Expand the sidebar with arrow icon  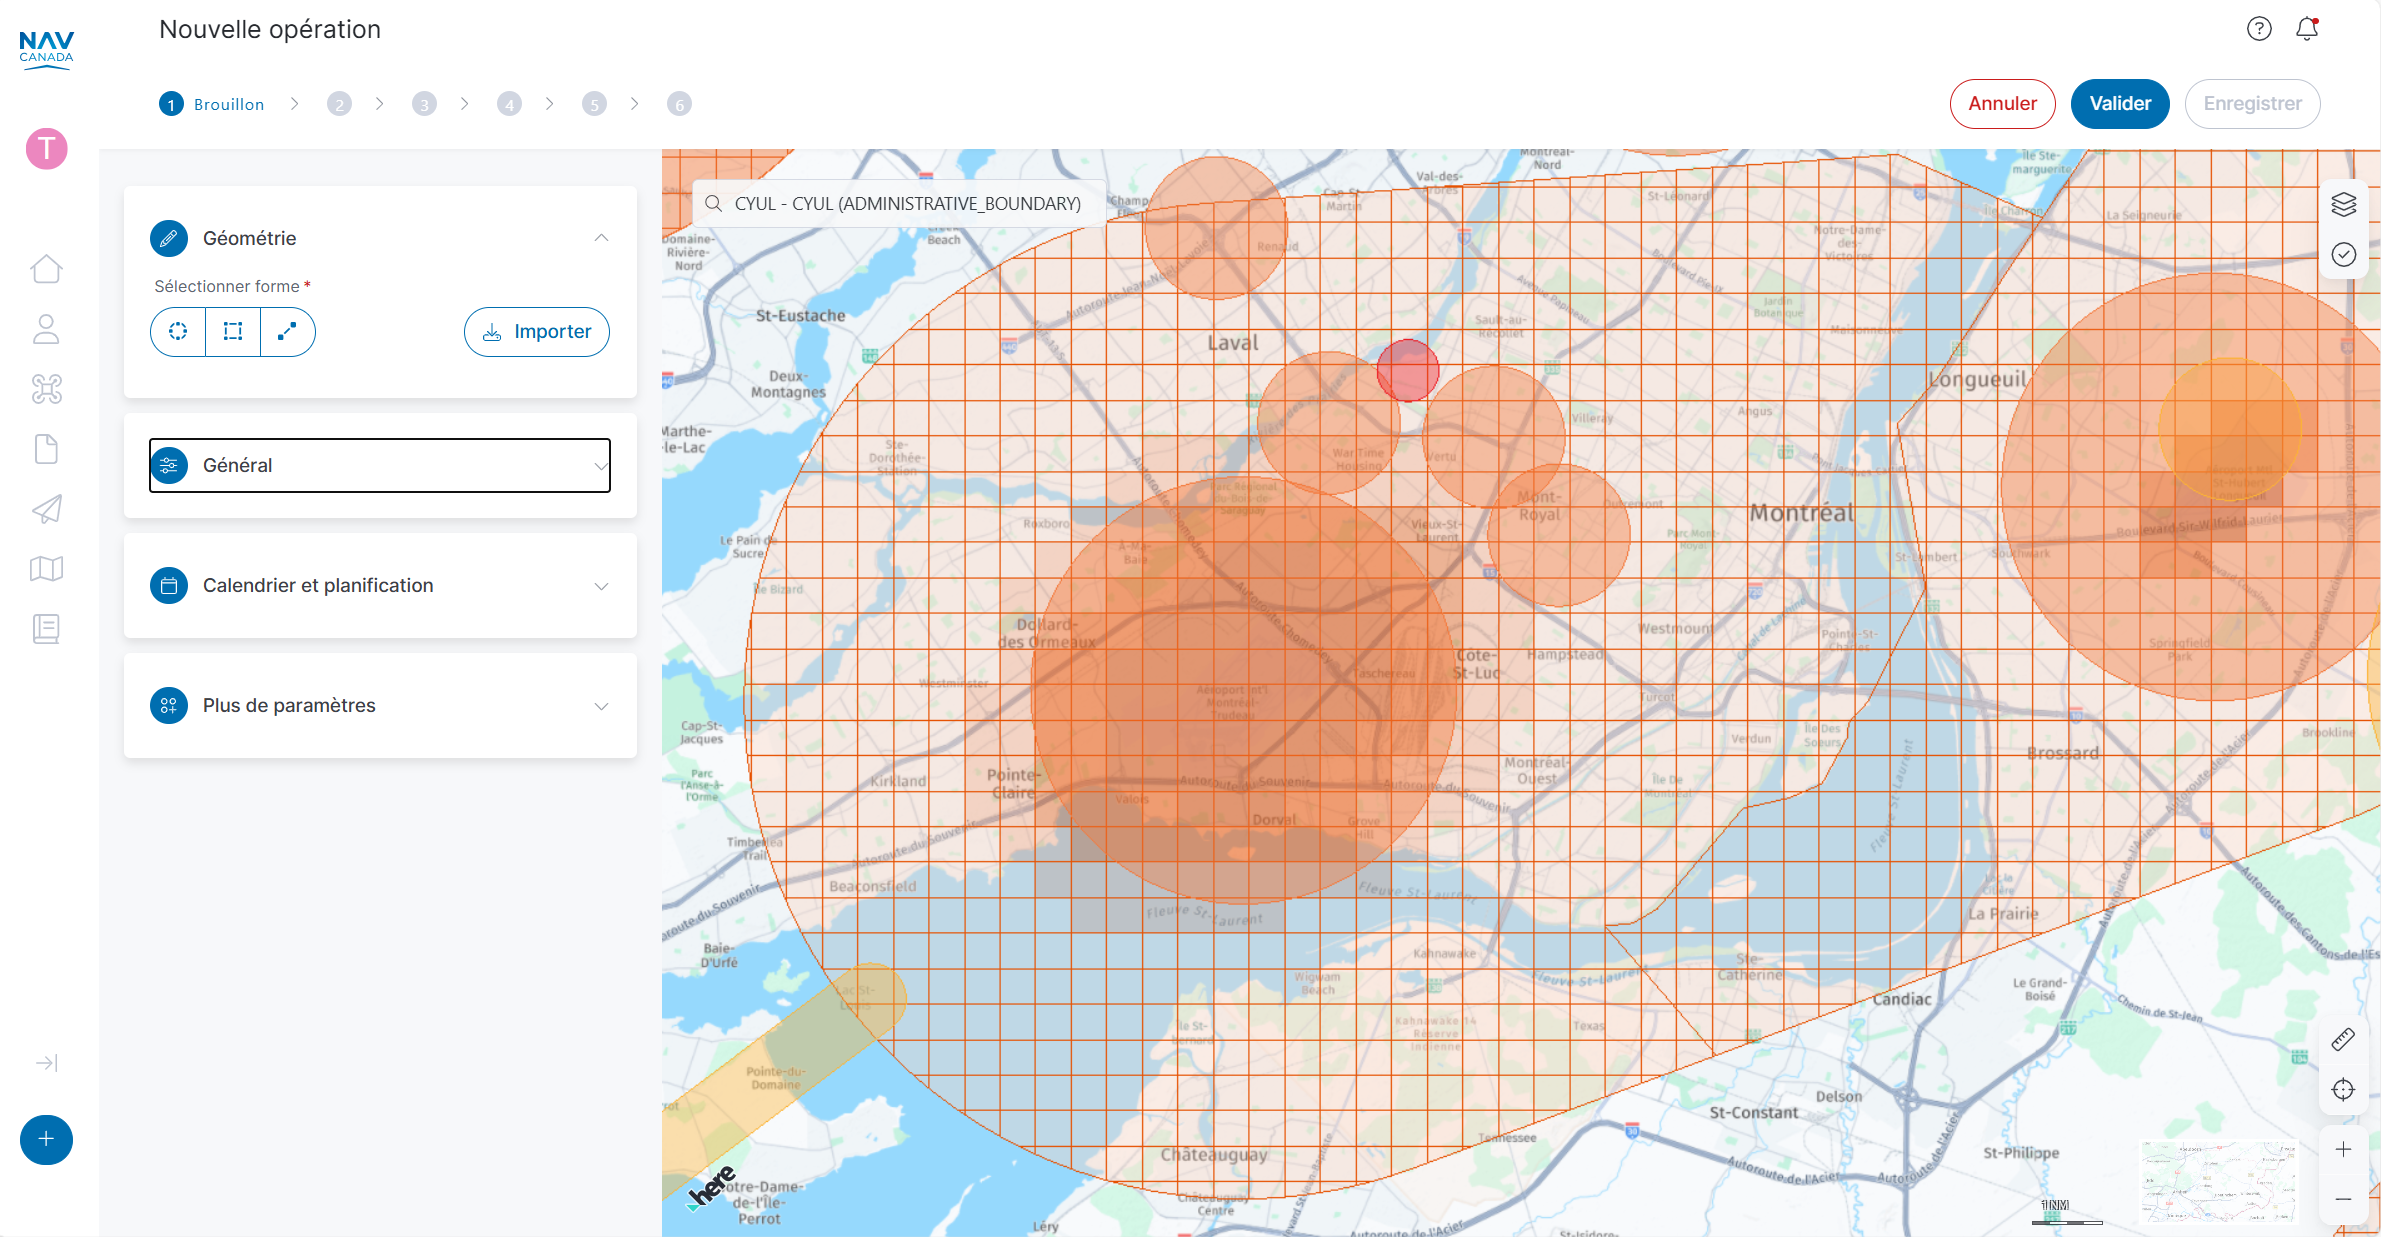pyautogui.click(x=46, y=1063)
